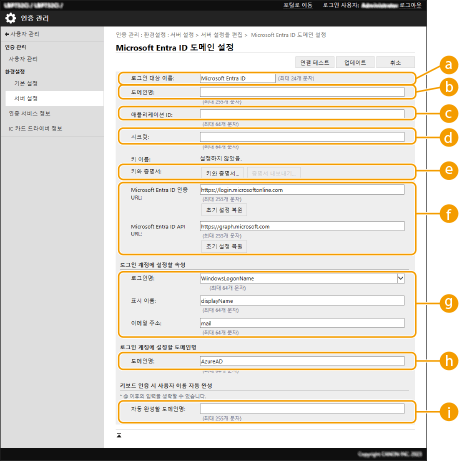Image resolution: width=460 pixels, height=461 pixels.
Task: Click the 업데이트 button
Action: point(355,63)
